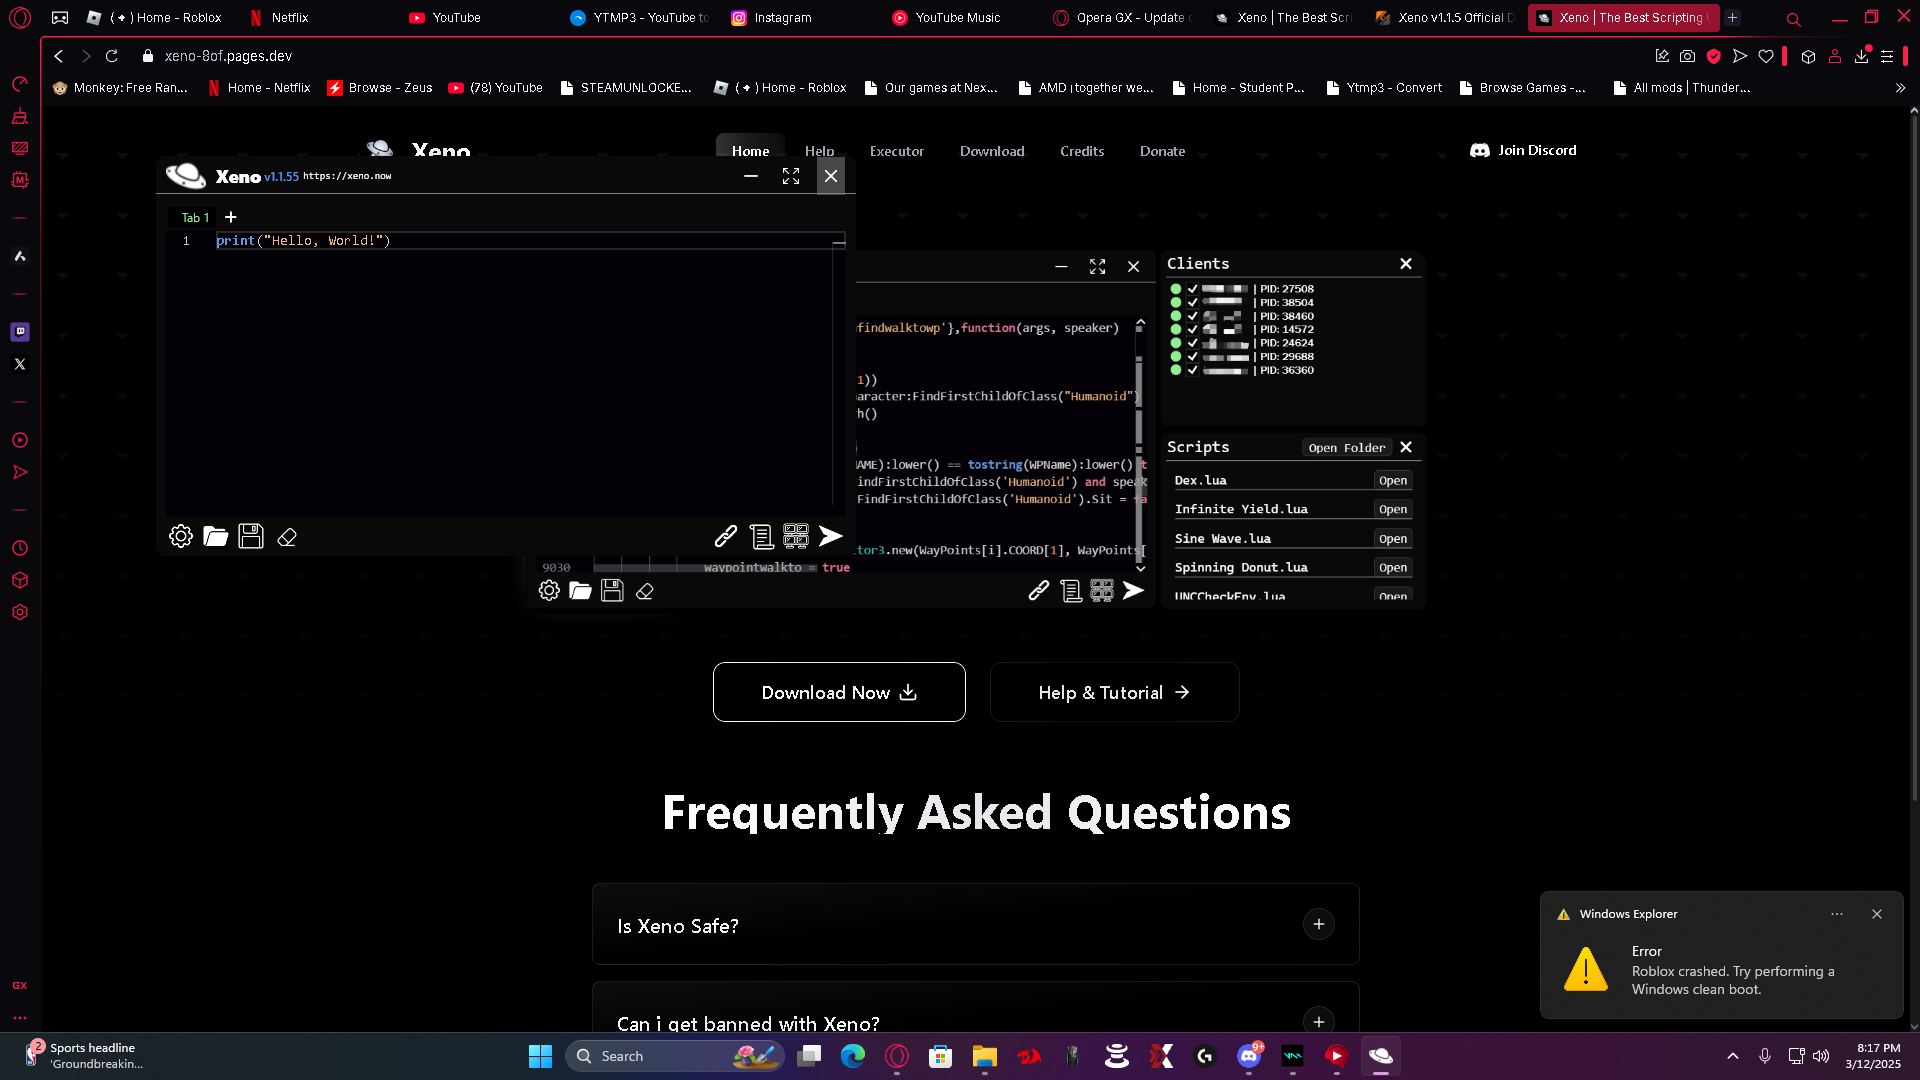Open the Sine Wave.lua script
Image resolution: width=1920 pixels, height=1080 pixels.
[1393, 539]
